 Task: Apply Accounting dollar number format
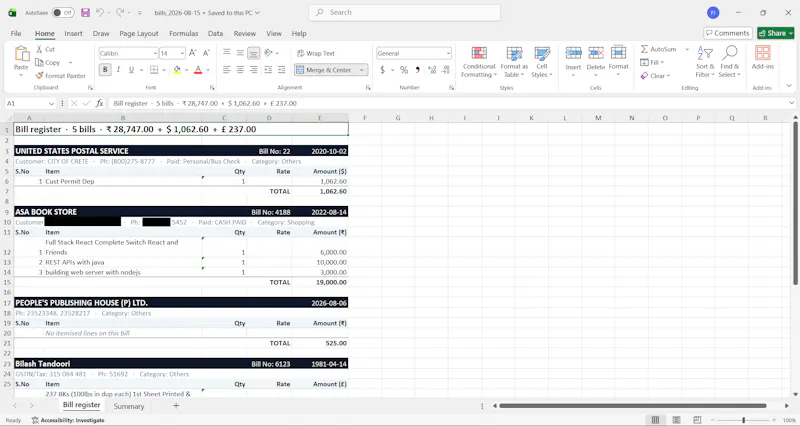pos(383,70)
